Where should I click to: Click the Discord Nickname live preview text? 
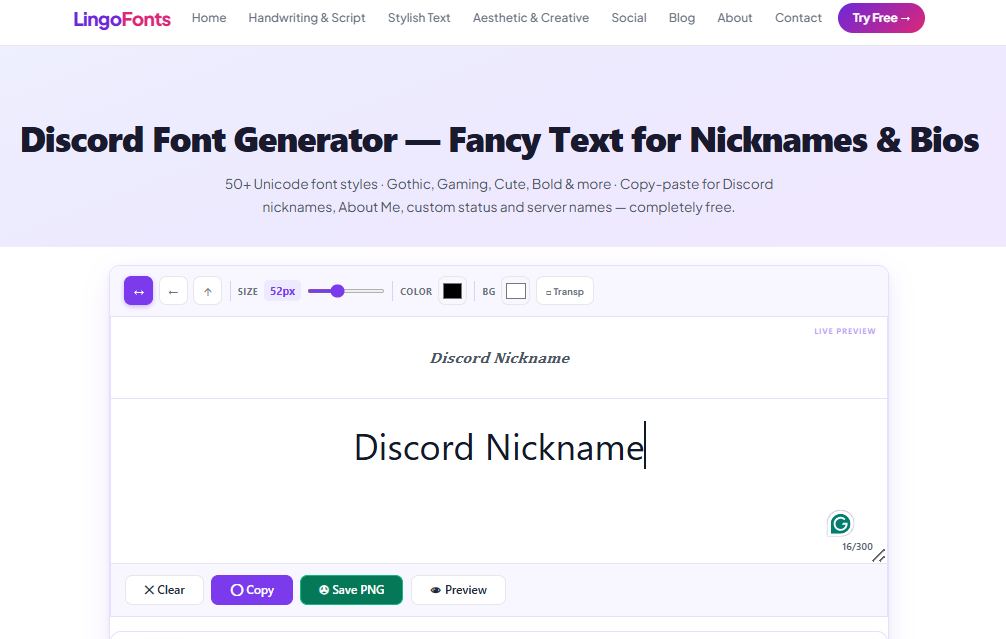[500, 358]
